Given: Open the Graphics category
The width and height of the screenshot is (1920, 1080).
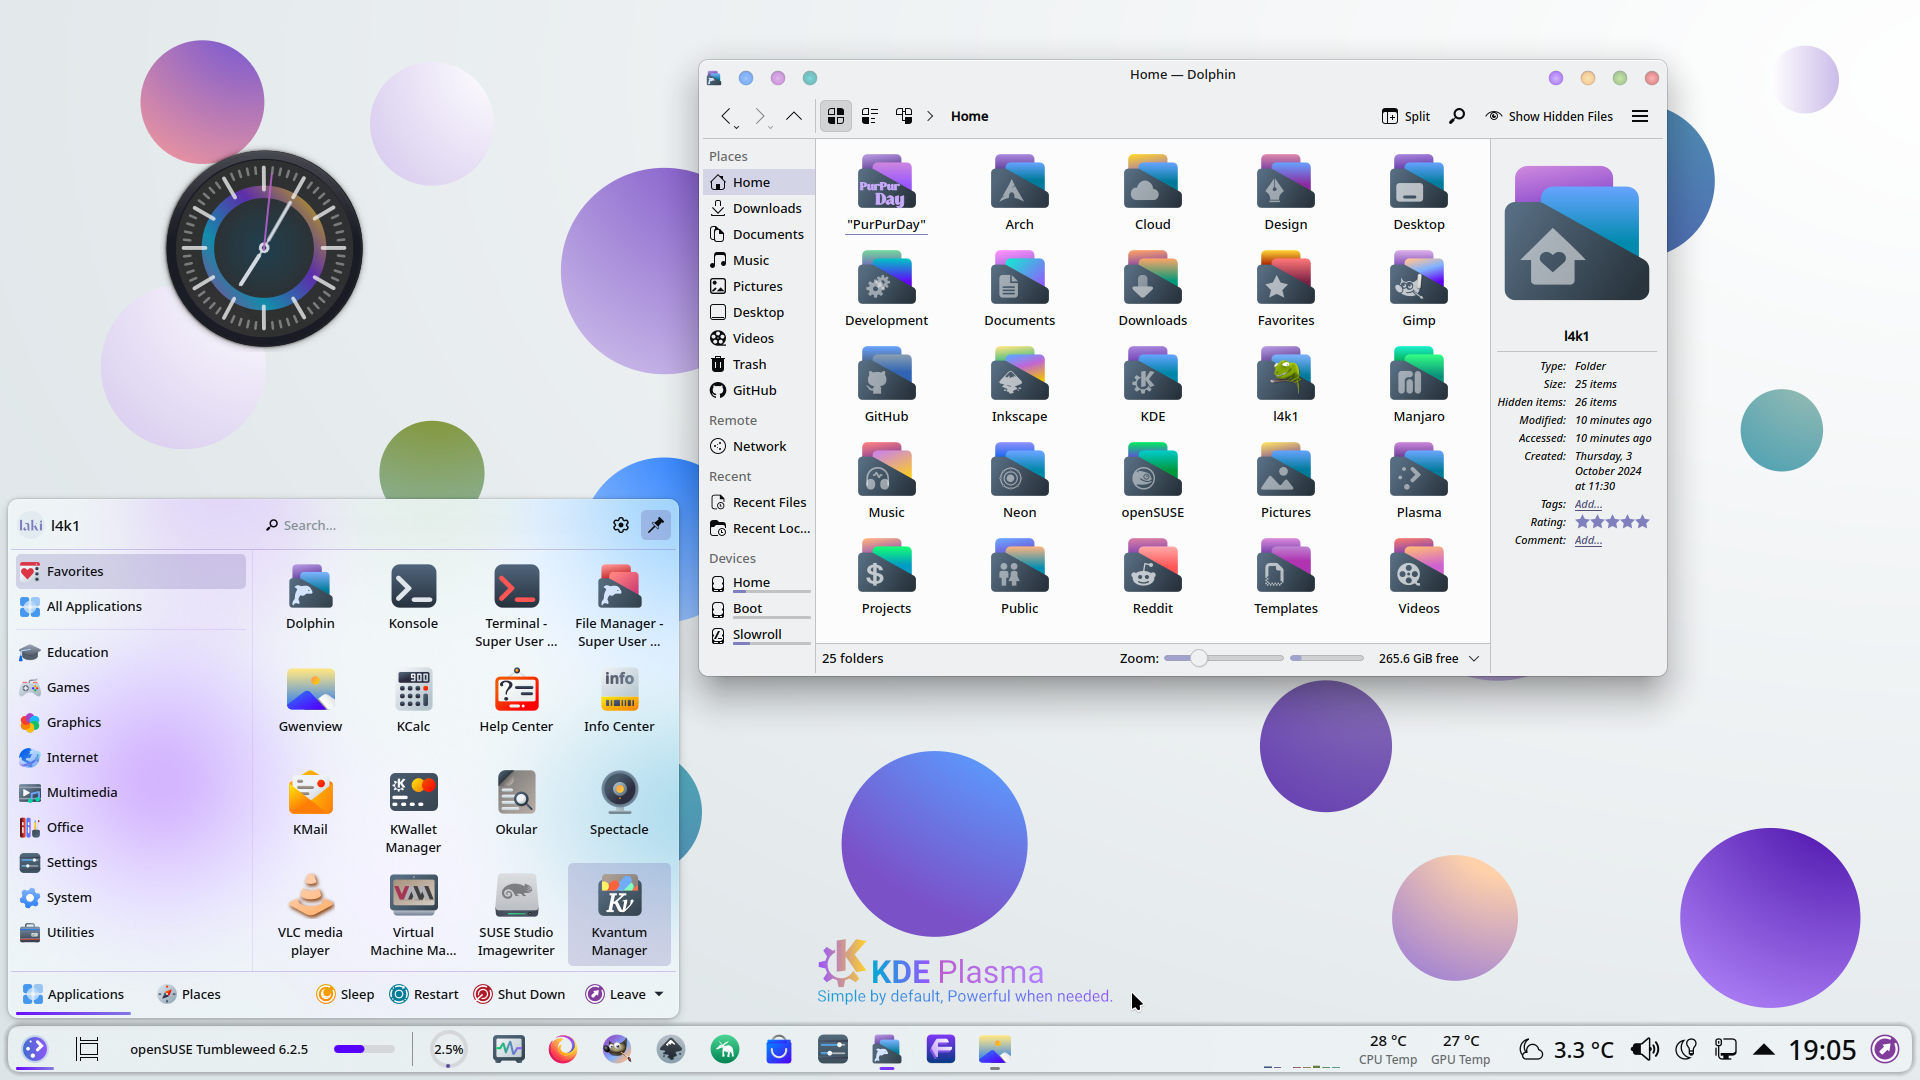Looking at the screenshot, I should pos(131,722).
